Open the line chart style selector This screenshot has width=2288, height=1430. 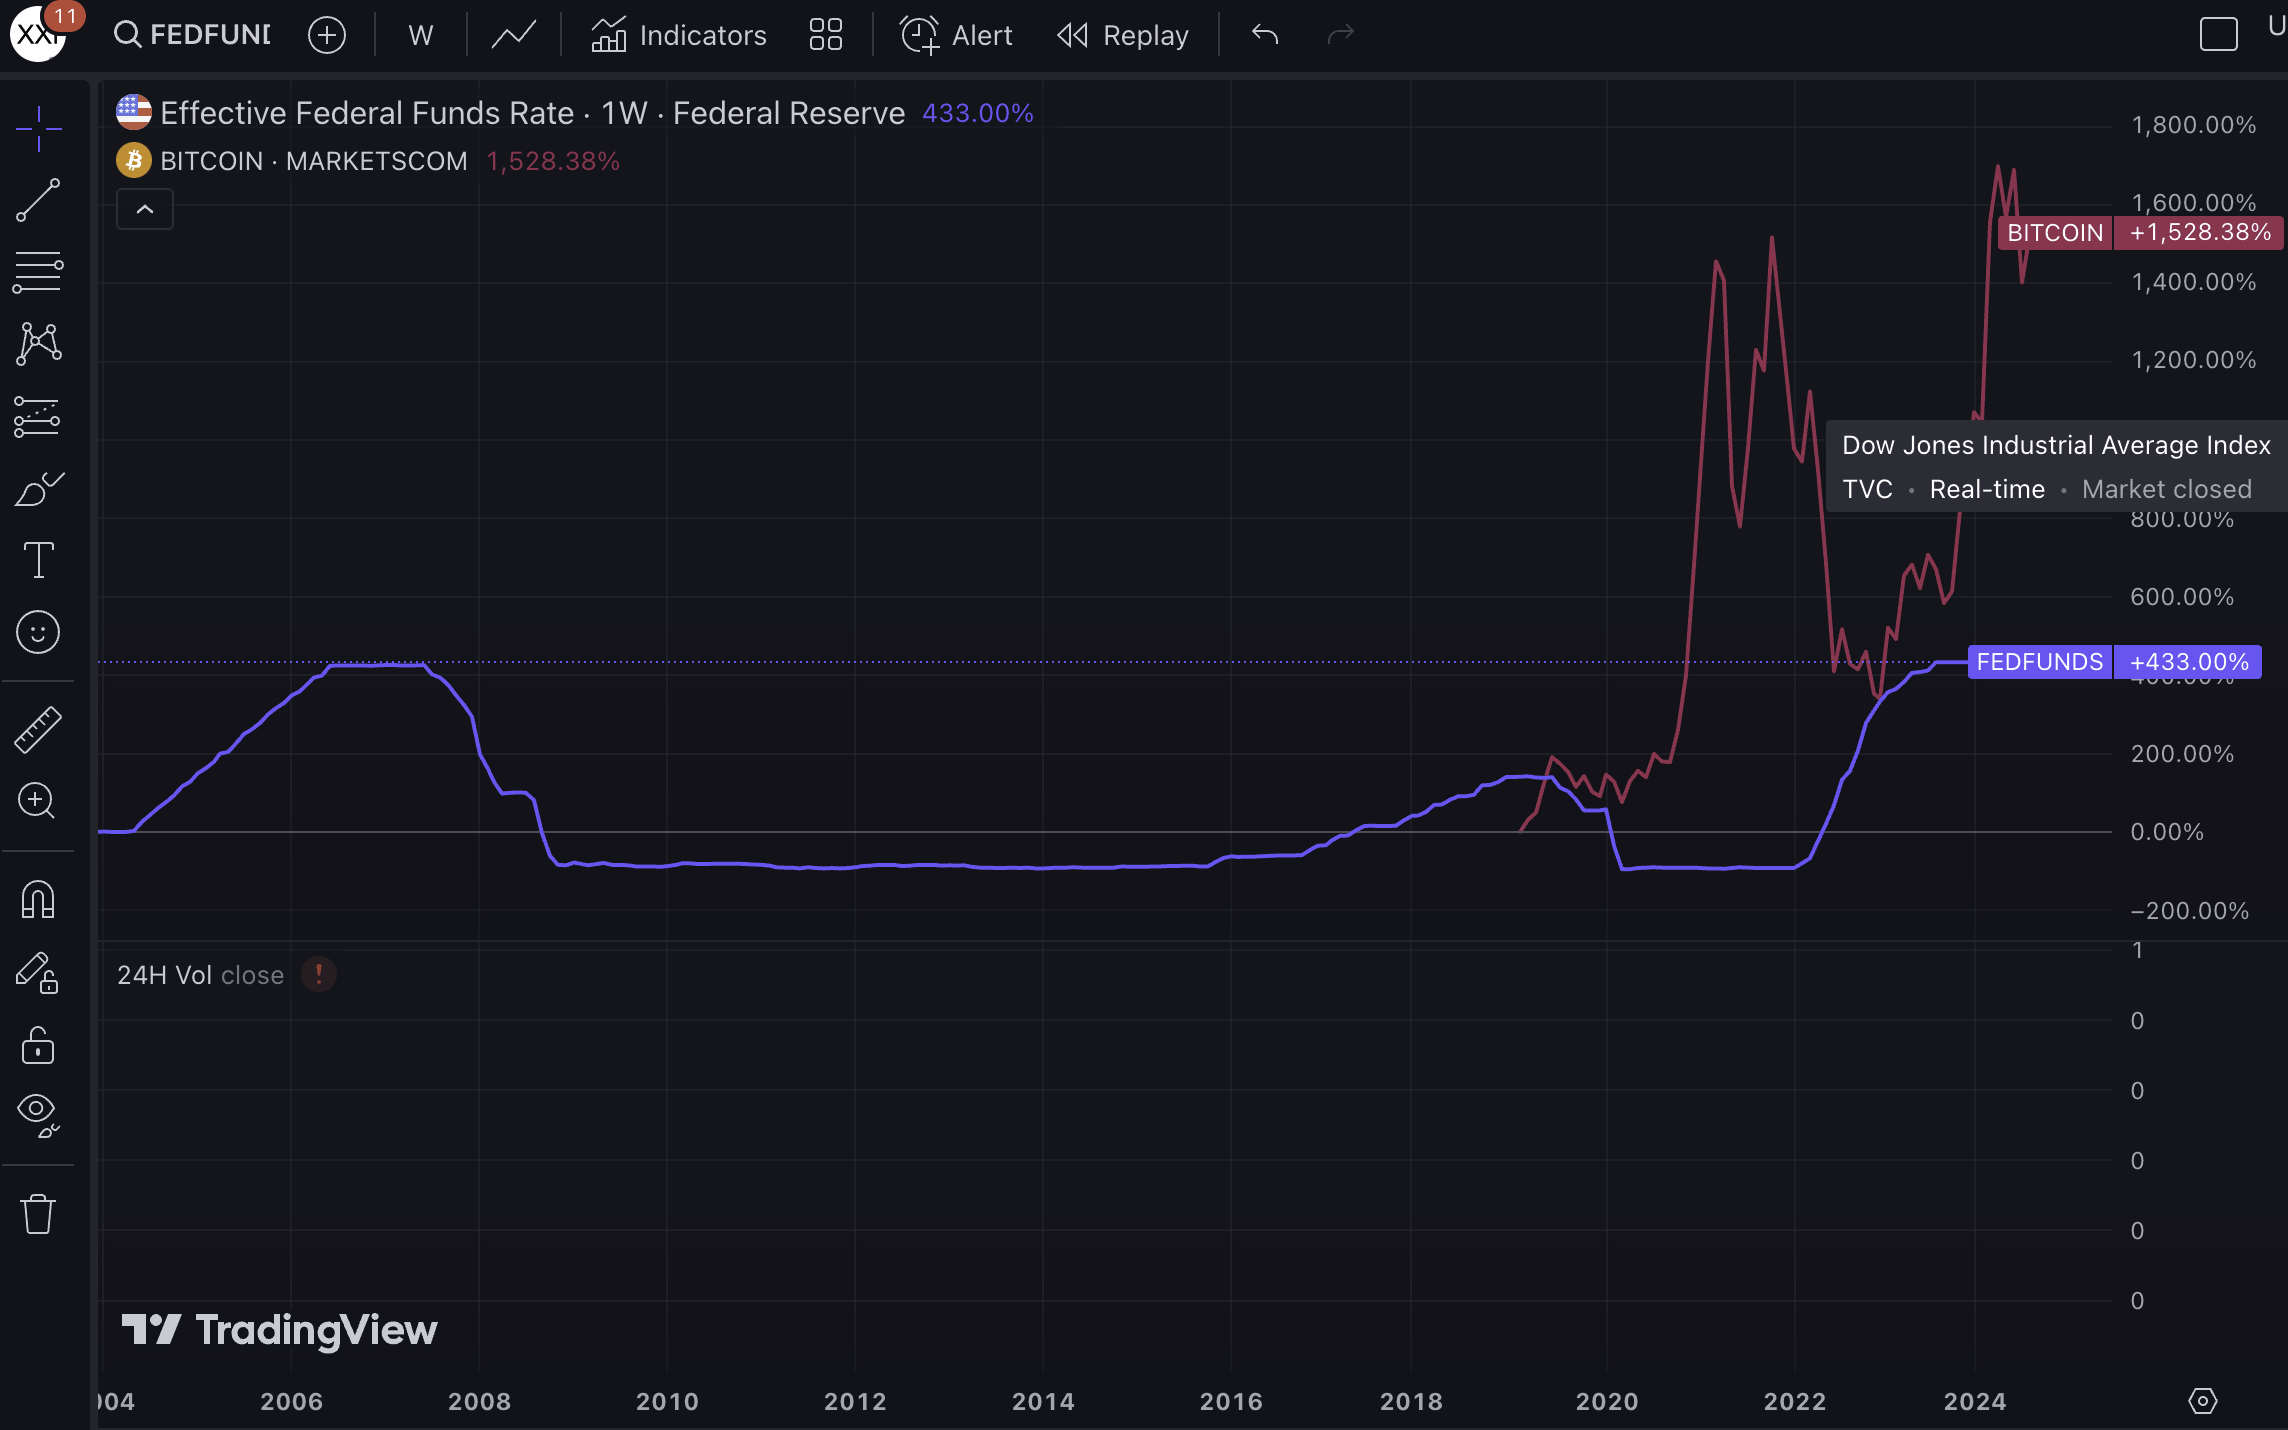(513, 35)
